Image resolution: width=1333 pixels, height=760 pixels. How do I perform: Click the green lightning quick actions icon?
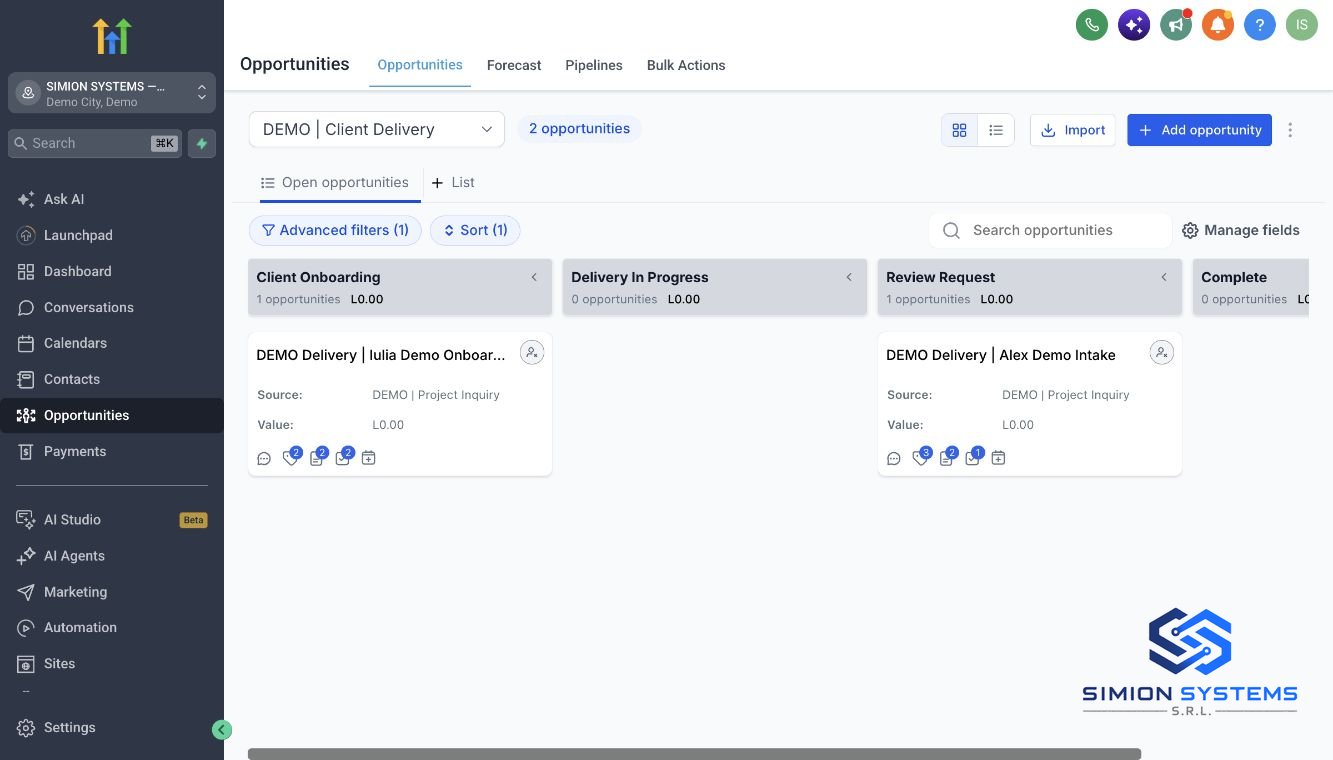[x=202, y=143]
